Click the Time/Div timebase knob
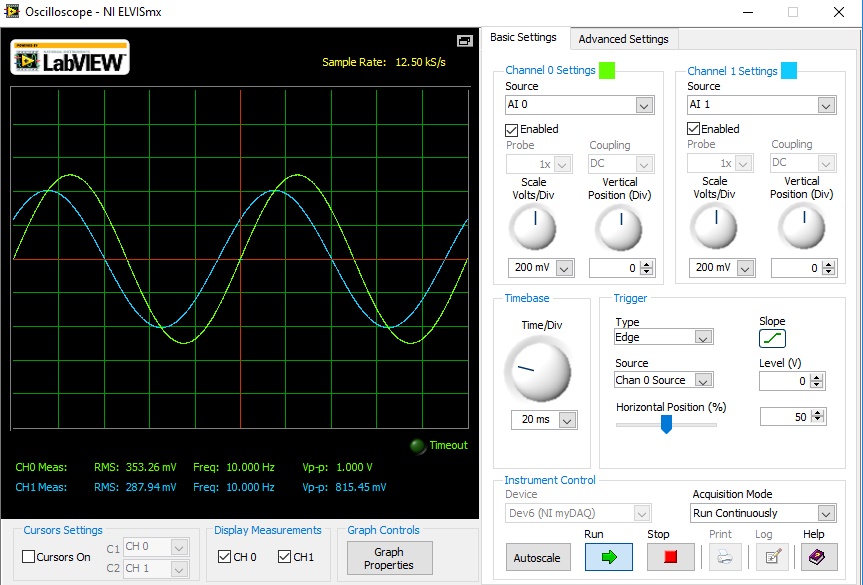Image resolution: width=863 pixels, height=585 pixels. click(x=536, y=371)
